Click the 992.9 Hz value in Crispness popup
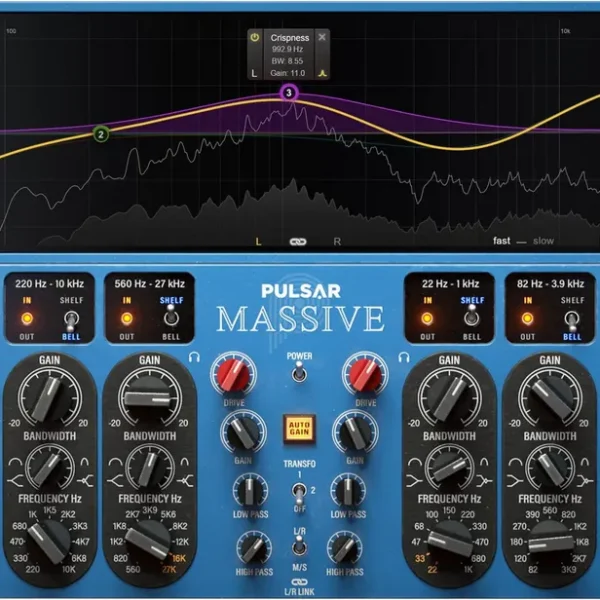 tap(287, 49)
